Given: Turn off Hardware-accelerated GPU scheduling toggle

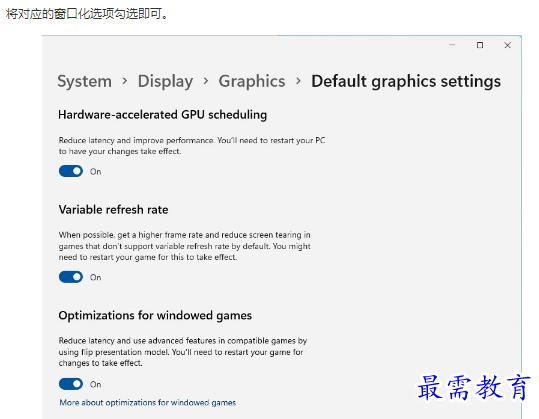Looking at the screenshot, I should coord(71,171).
